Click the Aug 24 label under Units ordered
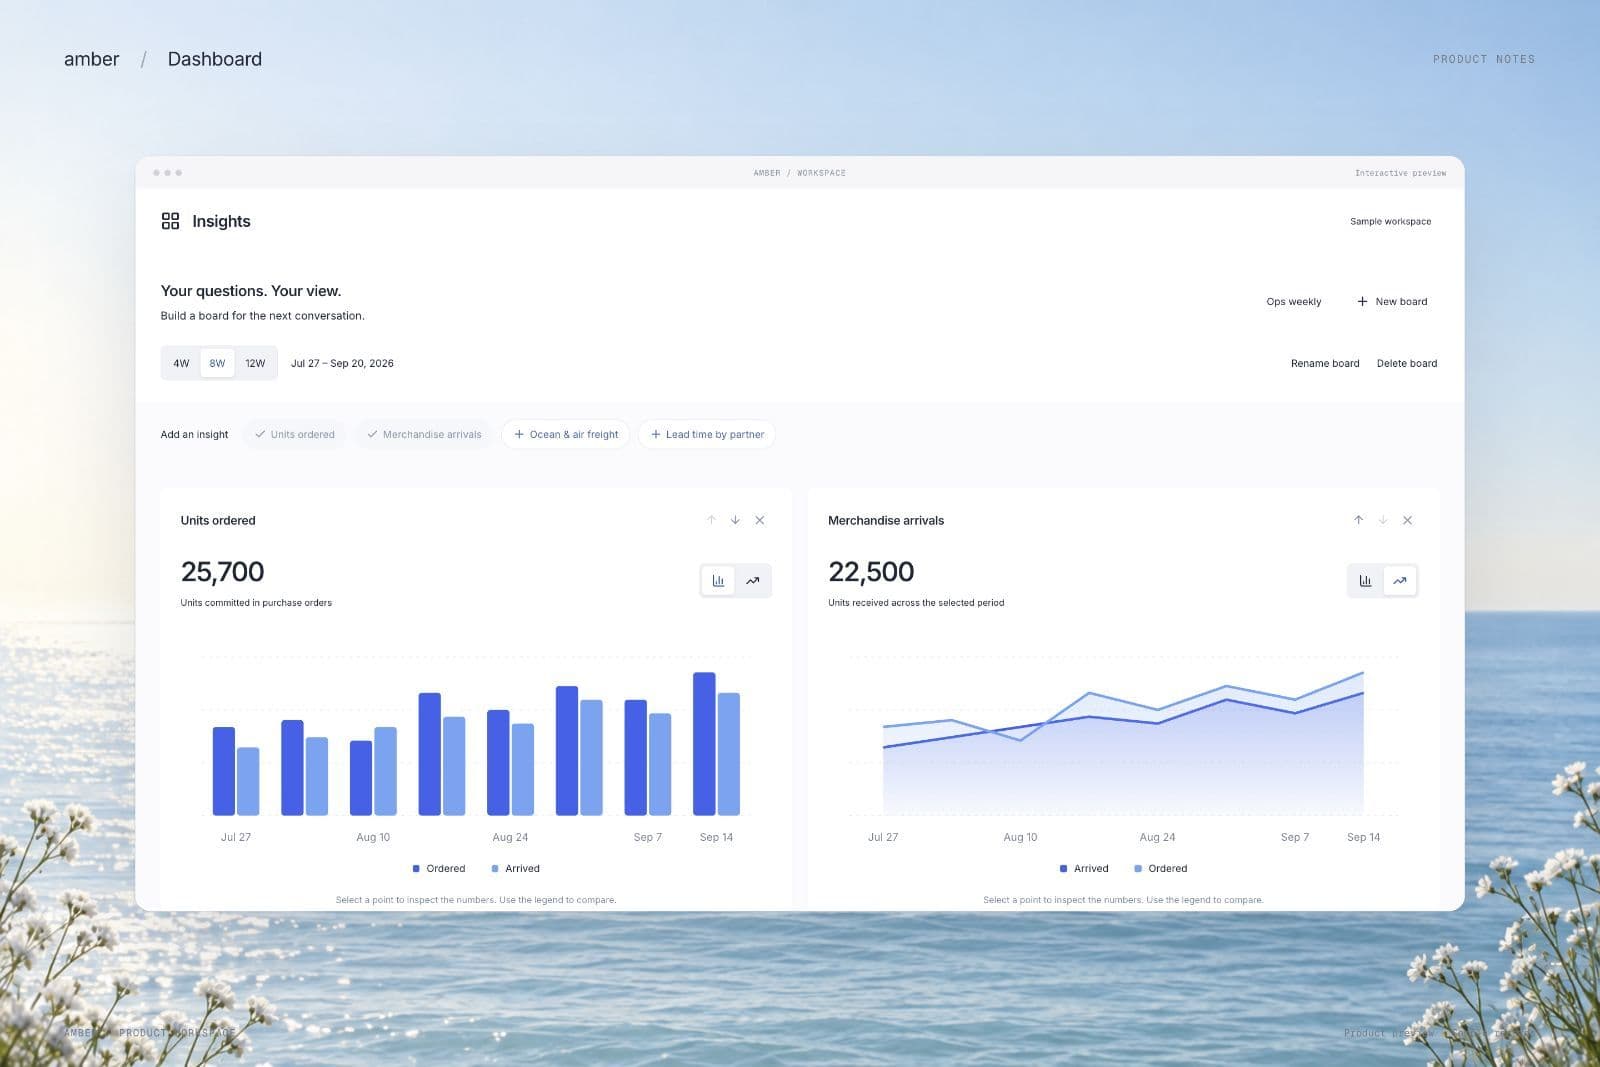This screenshot has width=1600, height=1067. click(510, 837)
